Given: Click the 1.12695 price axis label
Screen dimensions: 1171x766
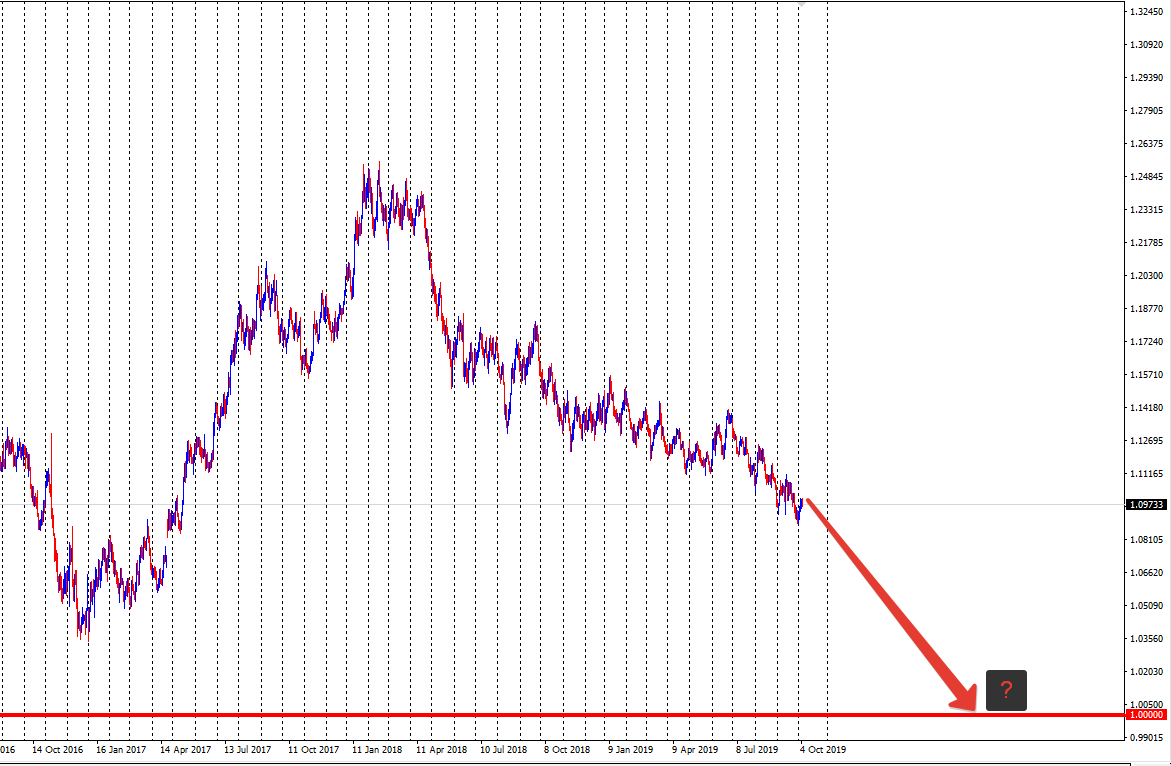Looking at the screenshot, I should [x=1146, y=440].
